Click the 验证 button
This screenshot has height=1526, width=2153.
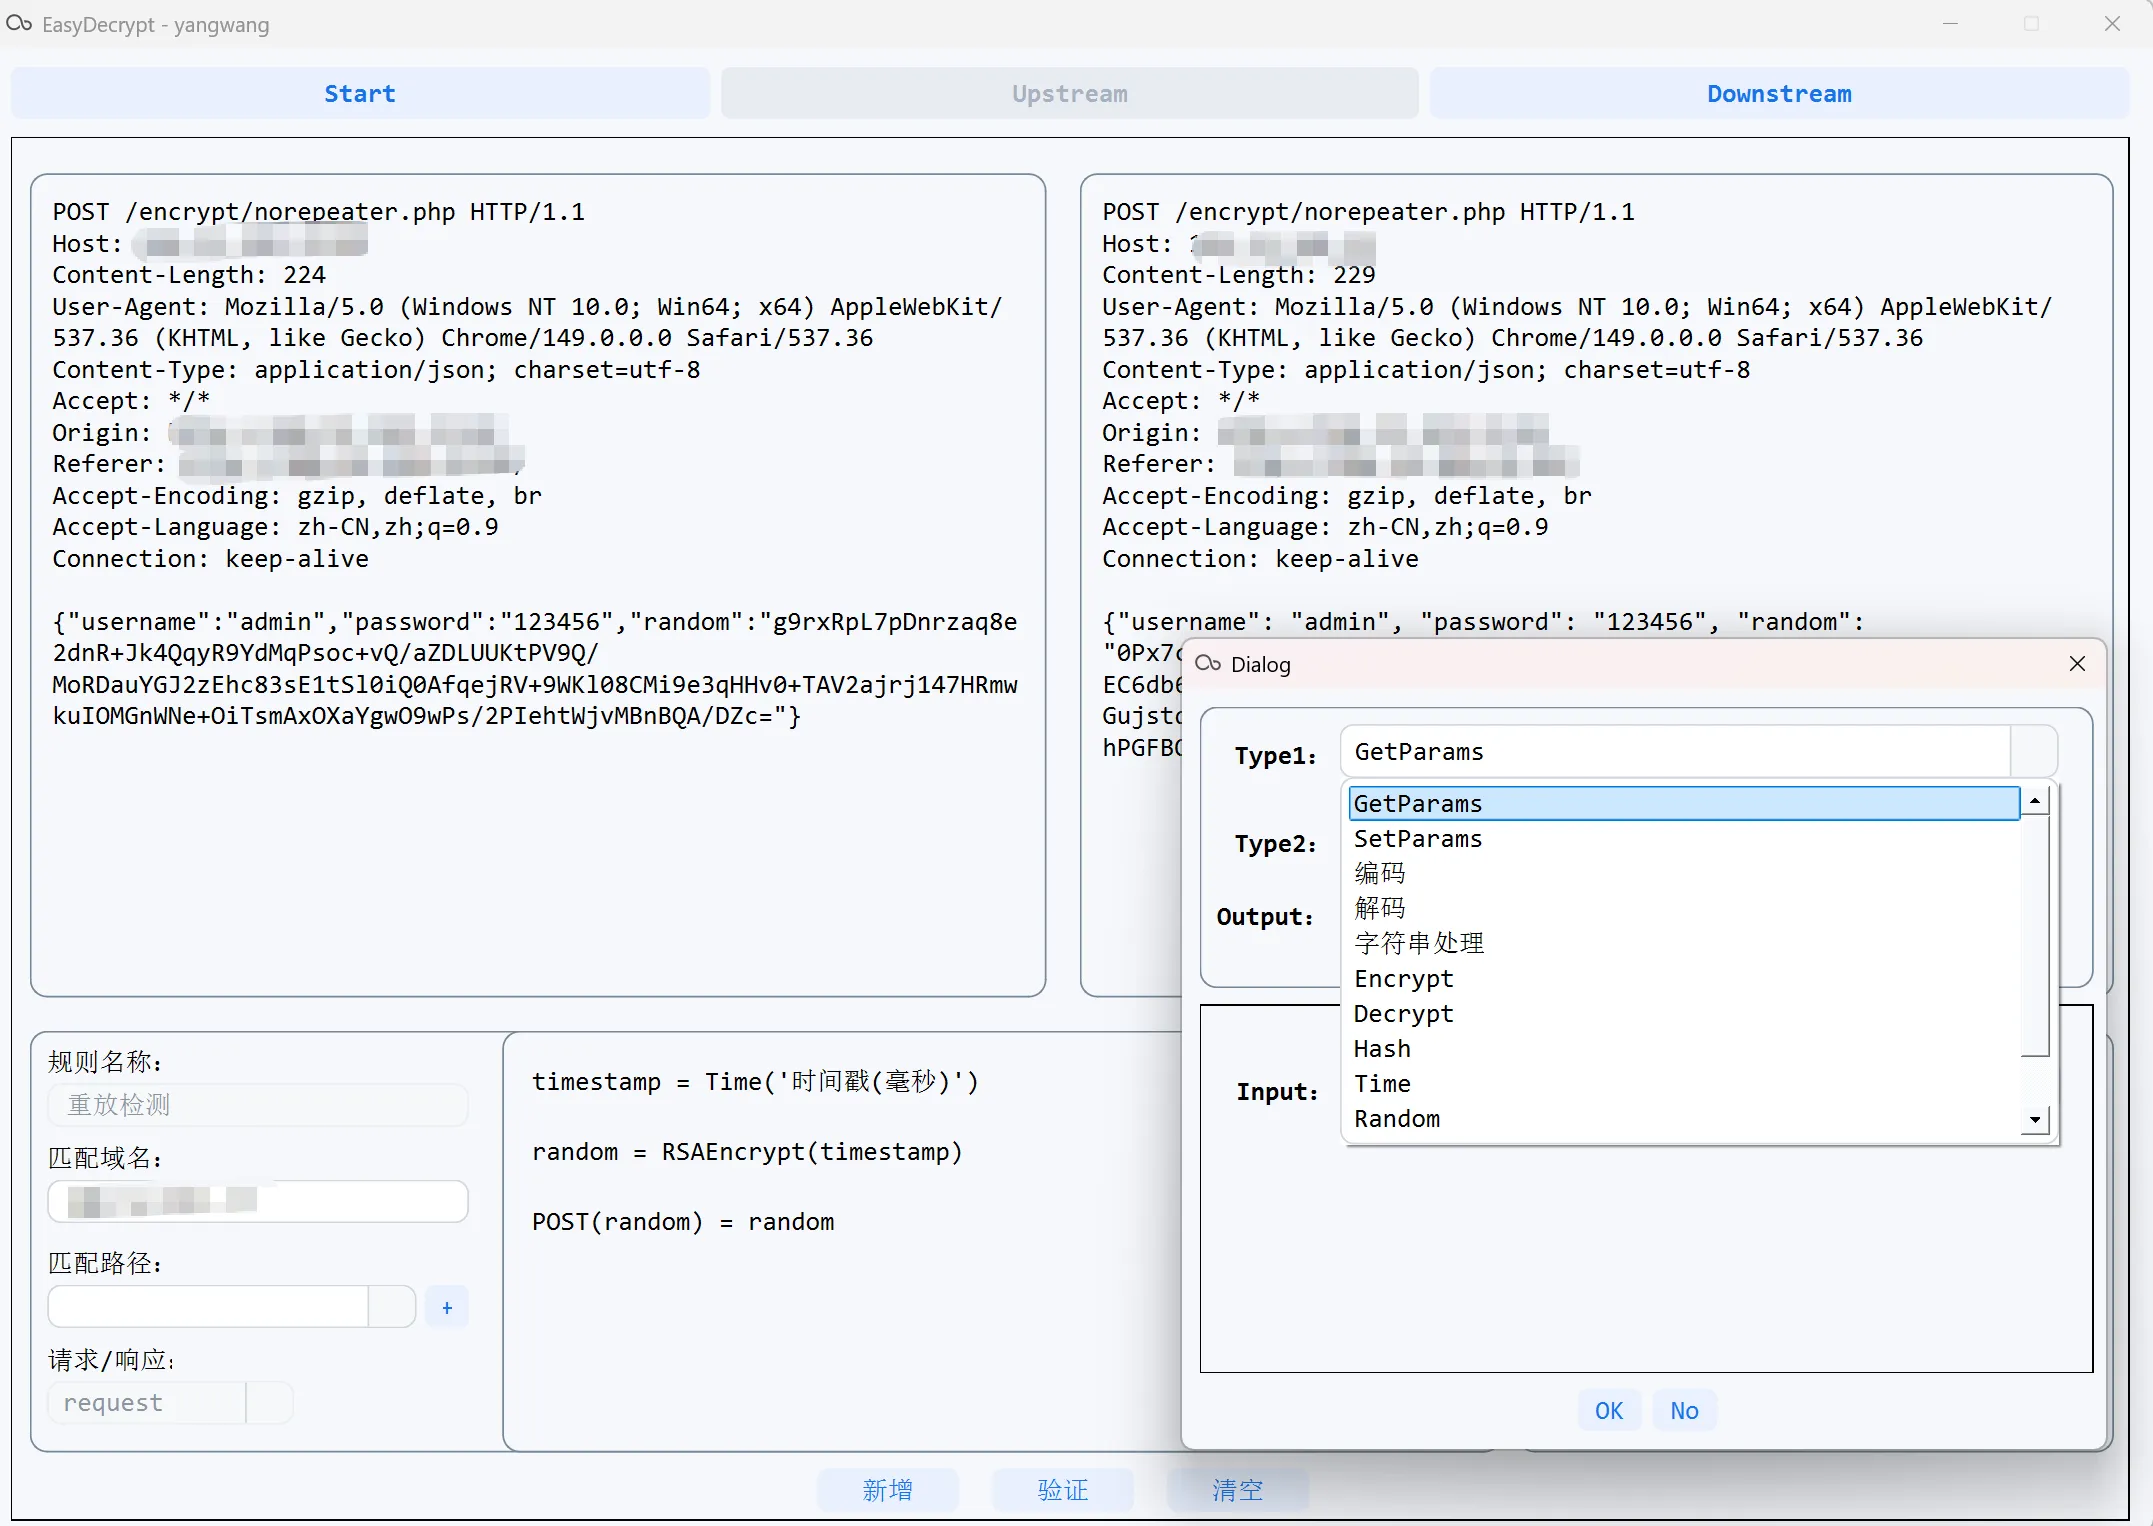tap(1062, 1490)
